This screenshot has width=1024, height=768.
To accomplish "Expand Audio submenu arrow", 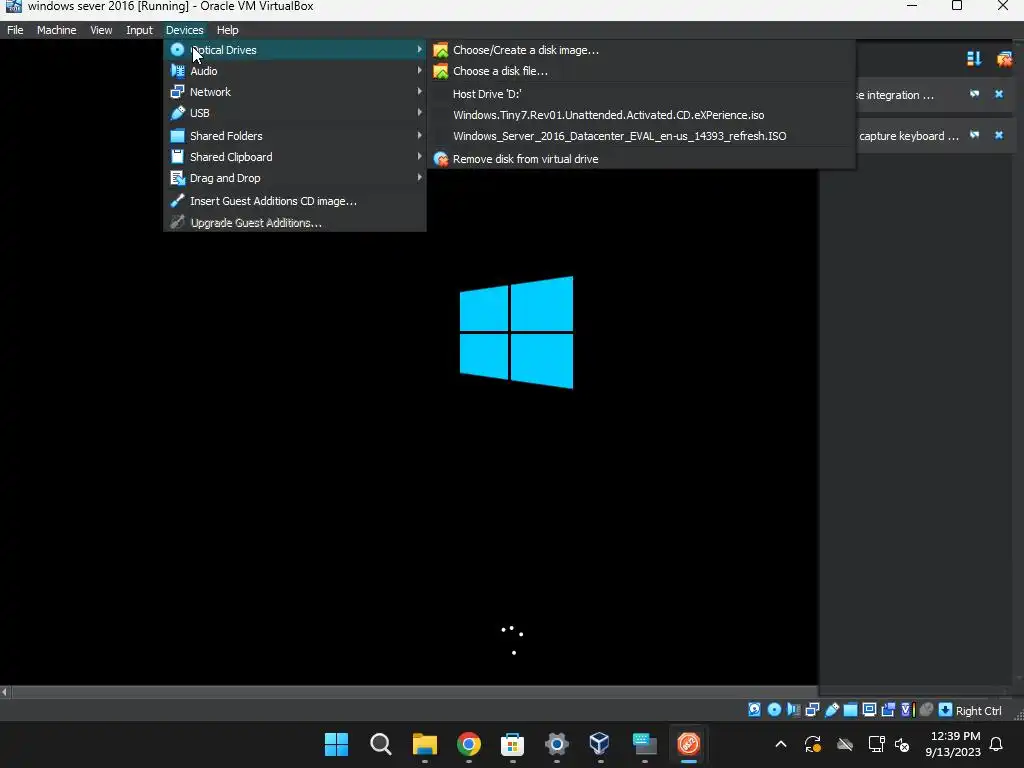I will click(419, 70).
